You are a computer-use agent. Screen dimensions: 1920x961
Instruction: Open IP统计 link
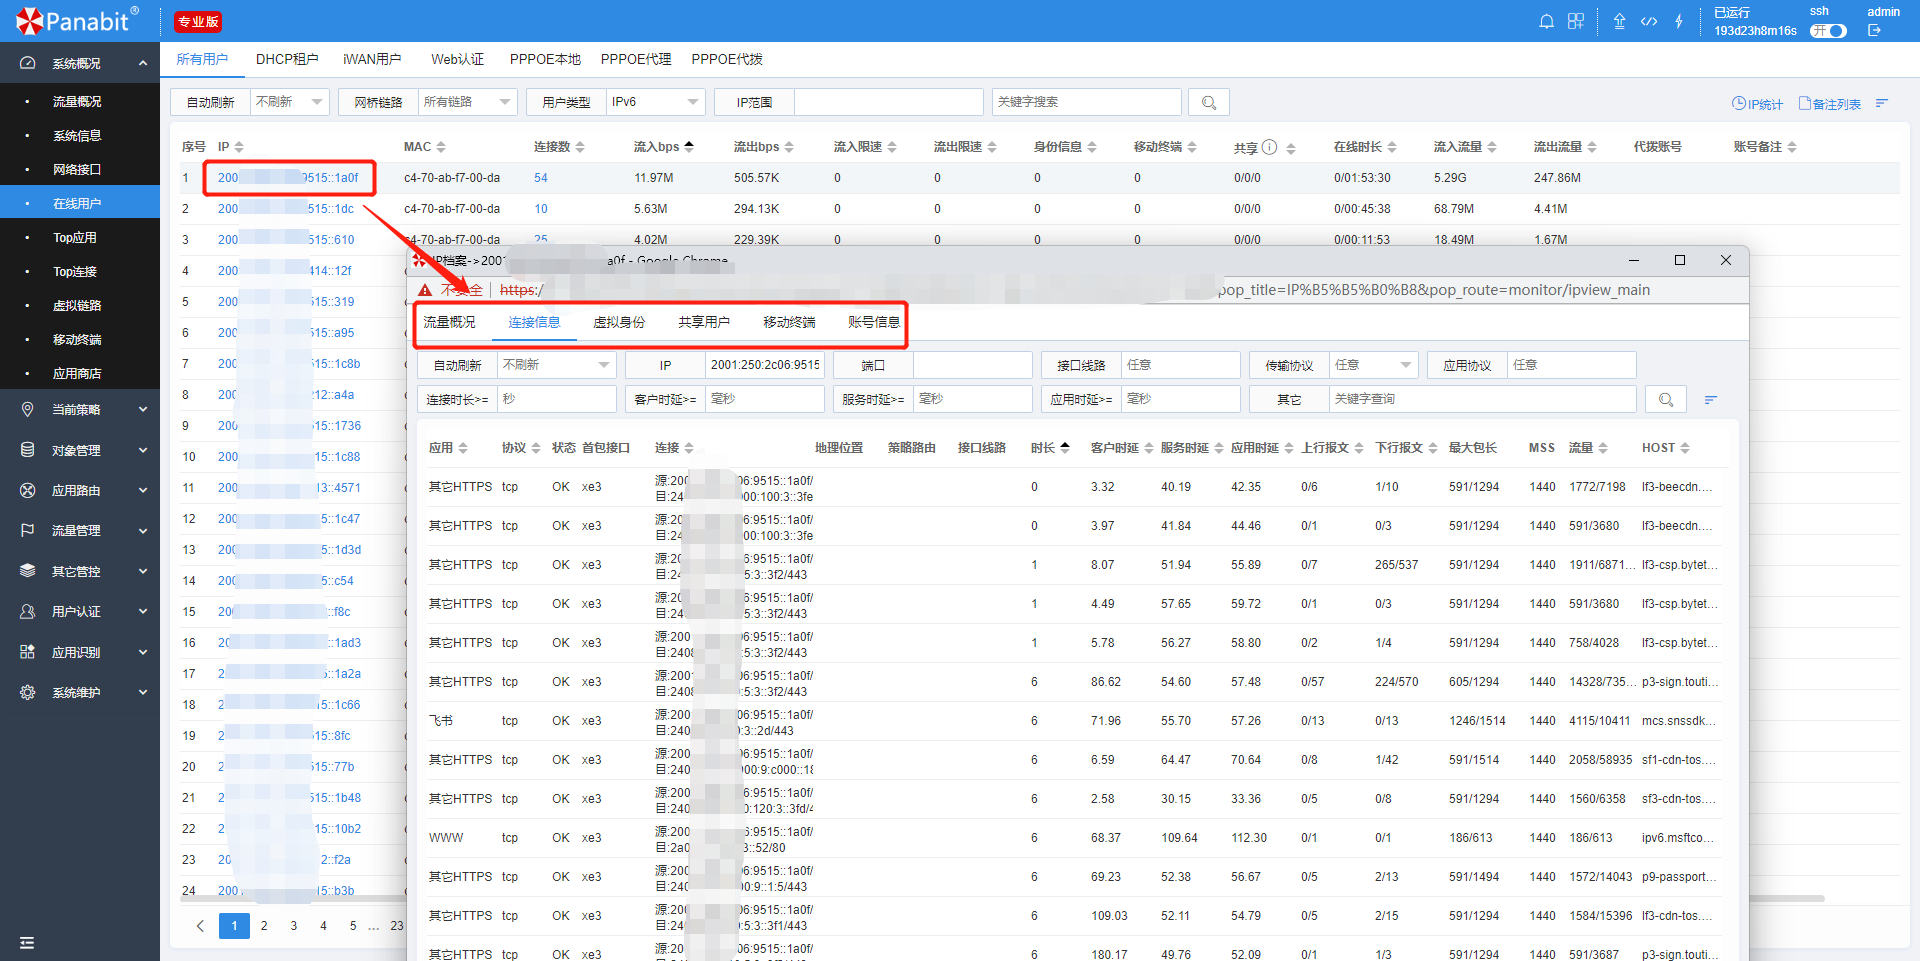click(x=1758, y=104)
